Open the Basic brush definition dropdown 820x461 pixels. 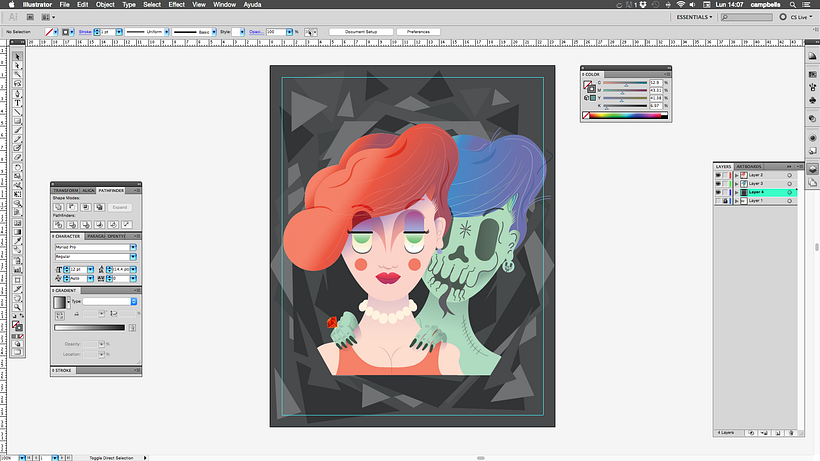tap(214, 32)
